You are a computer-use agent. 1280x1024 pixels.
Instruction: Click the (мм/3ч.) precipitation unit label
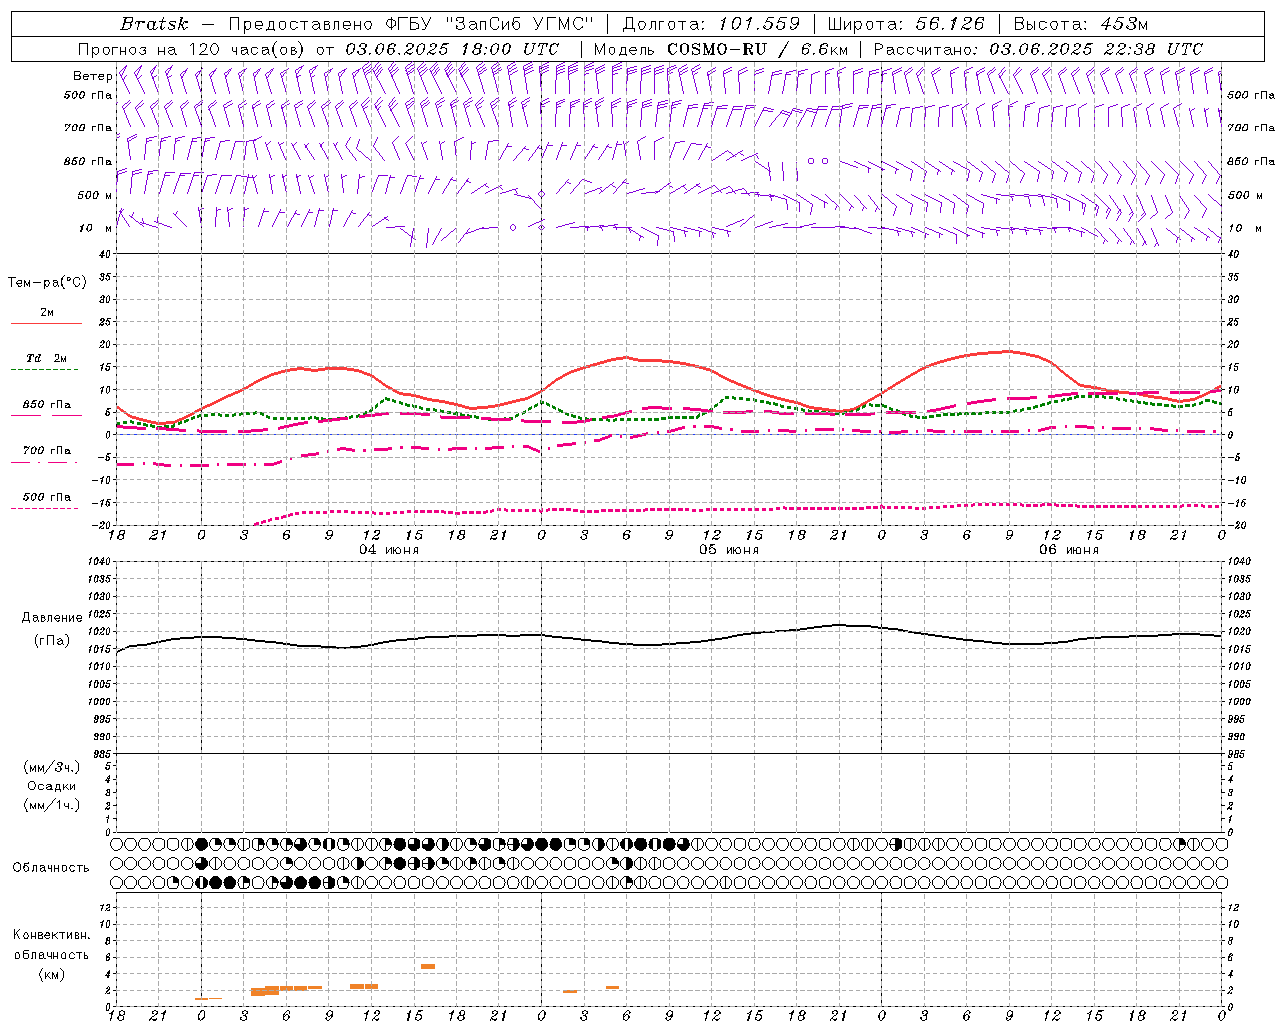click(52, 767)
